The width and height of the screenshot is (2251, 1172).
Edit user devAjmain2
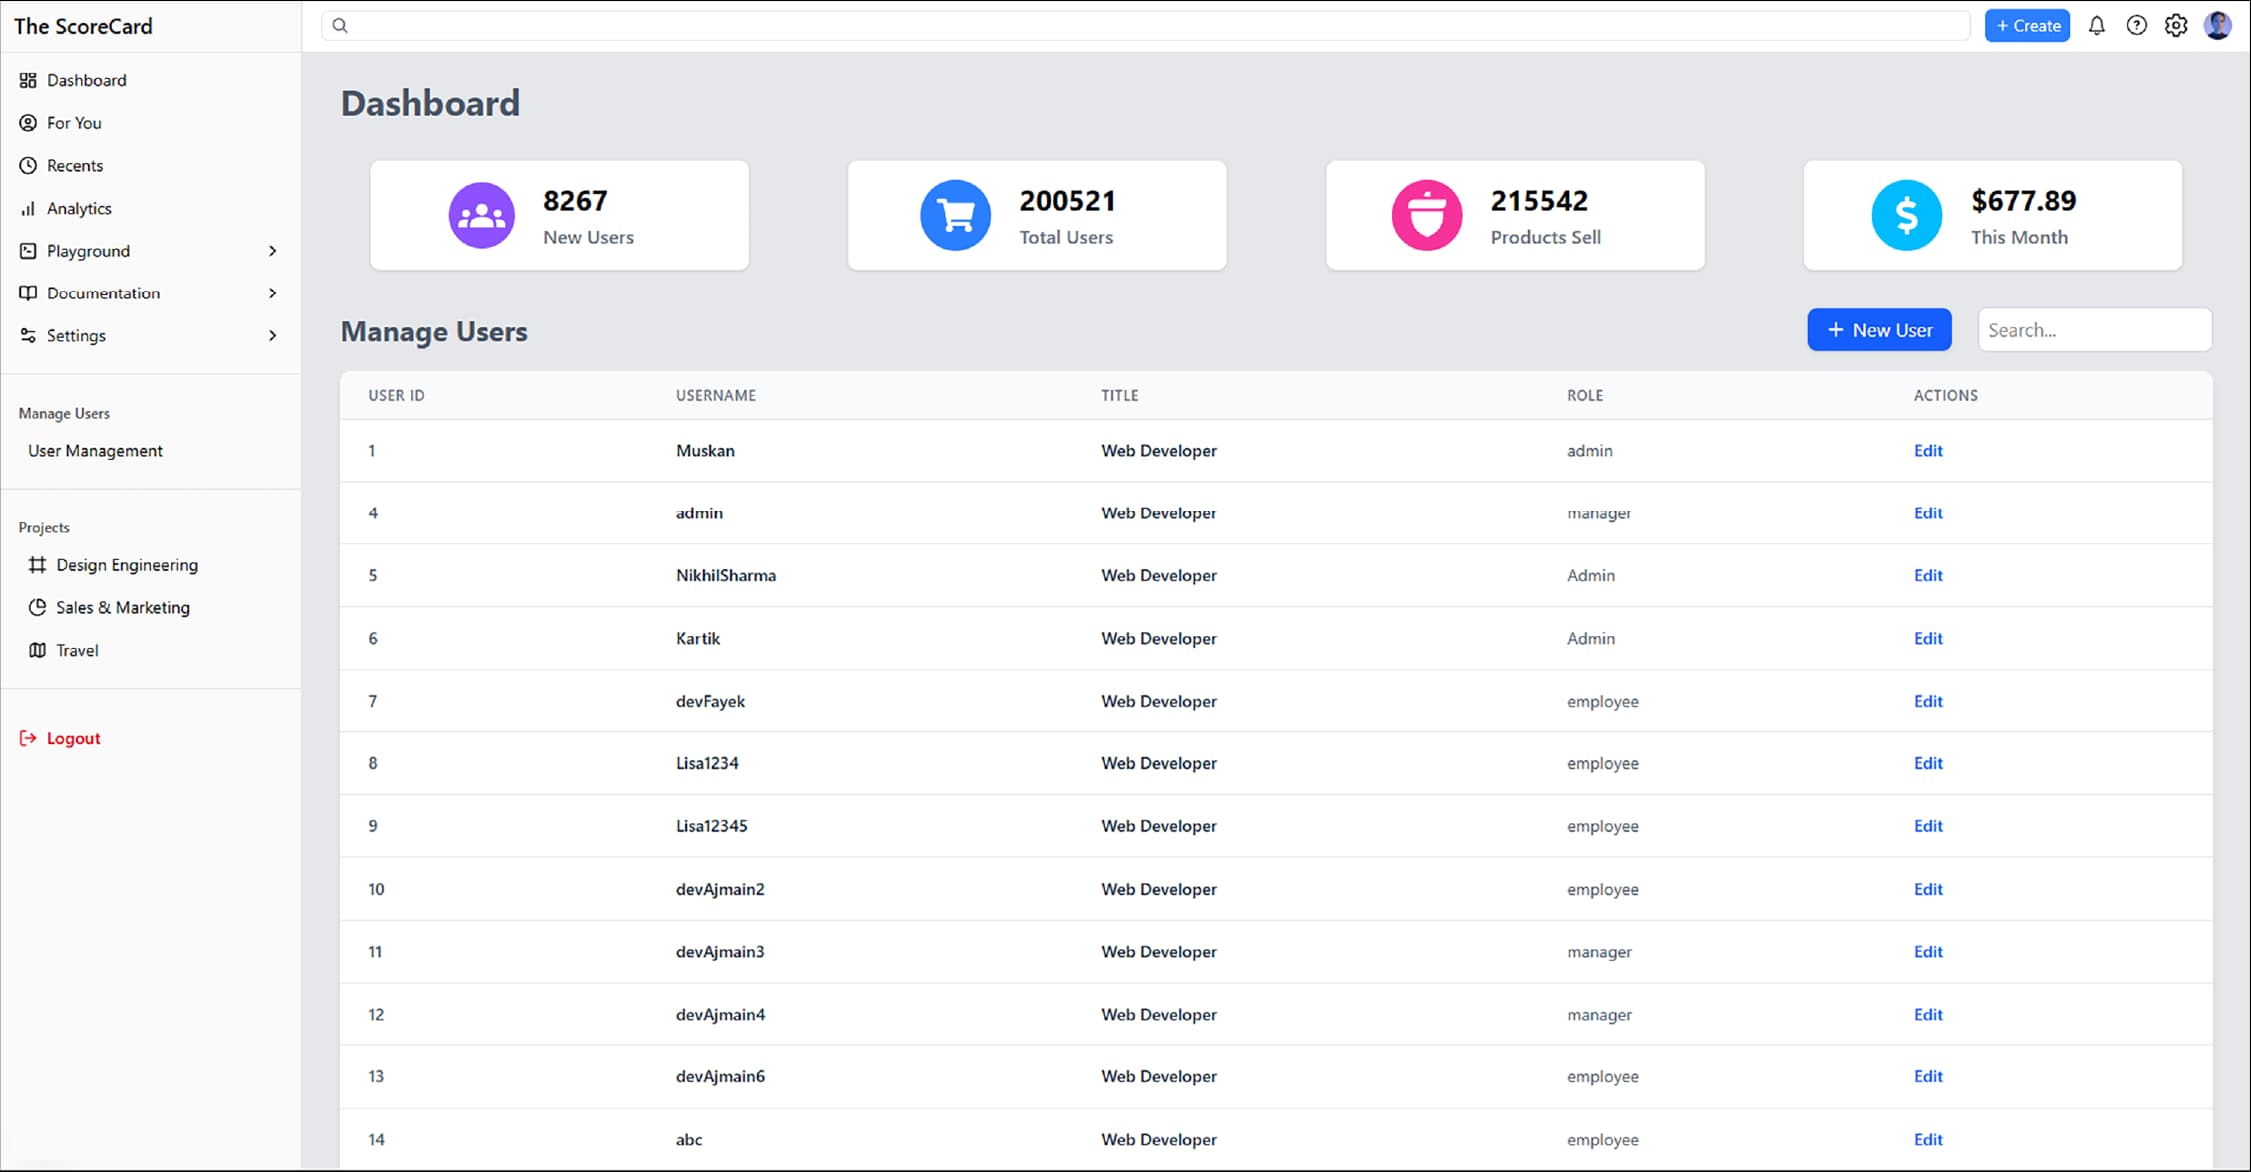tap(1928, 889)
